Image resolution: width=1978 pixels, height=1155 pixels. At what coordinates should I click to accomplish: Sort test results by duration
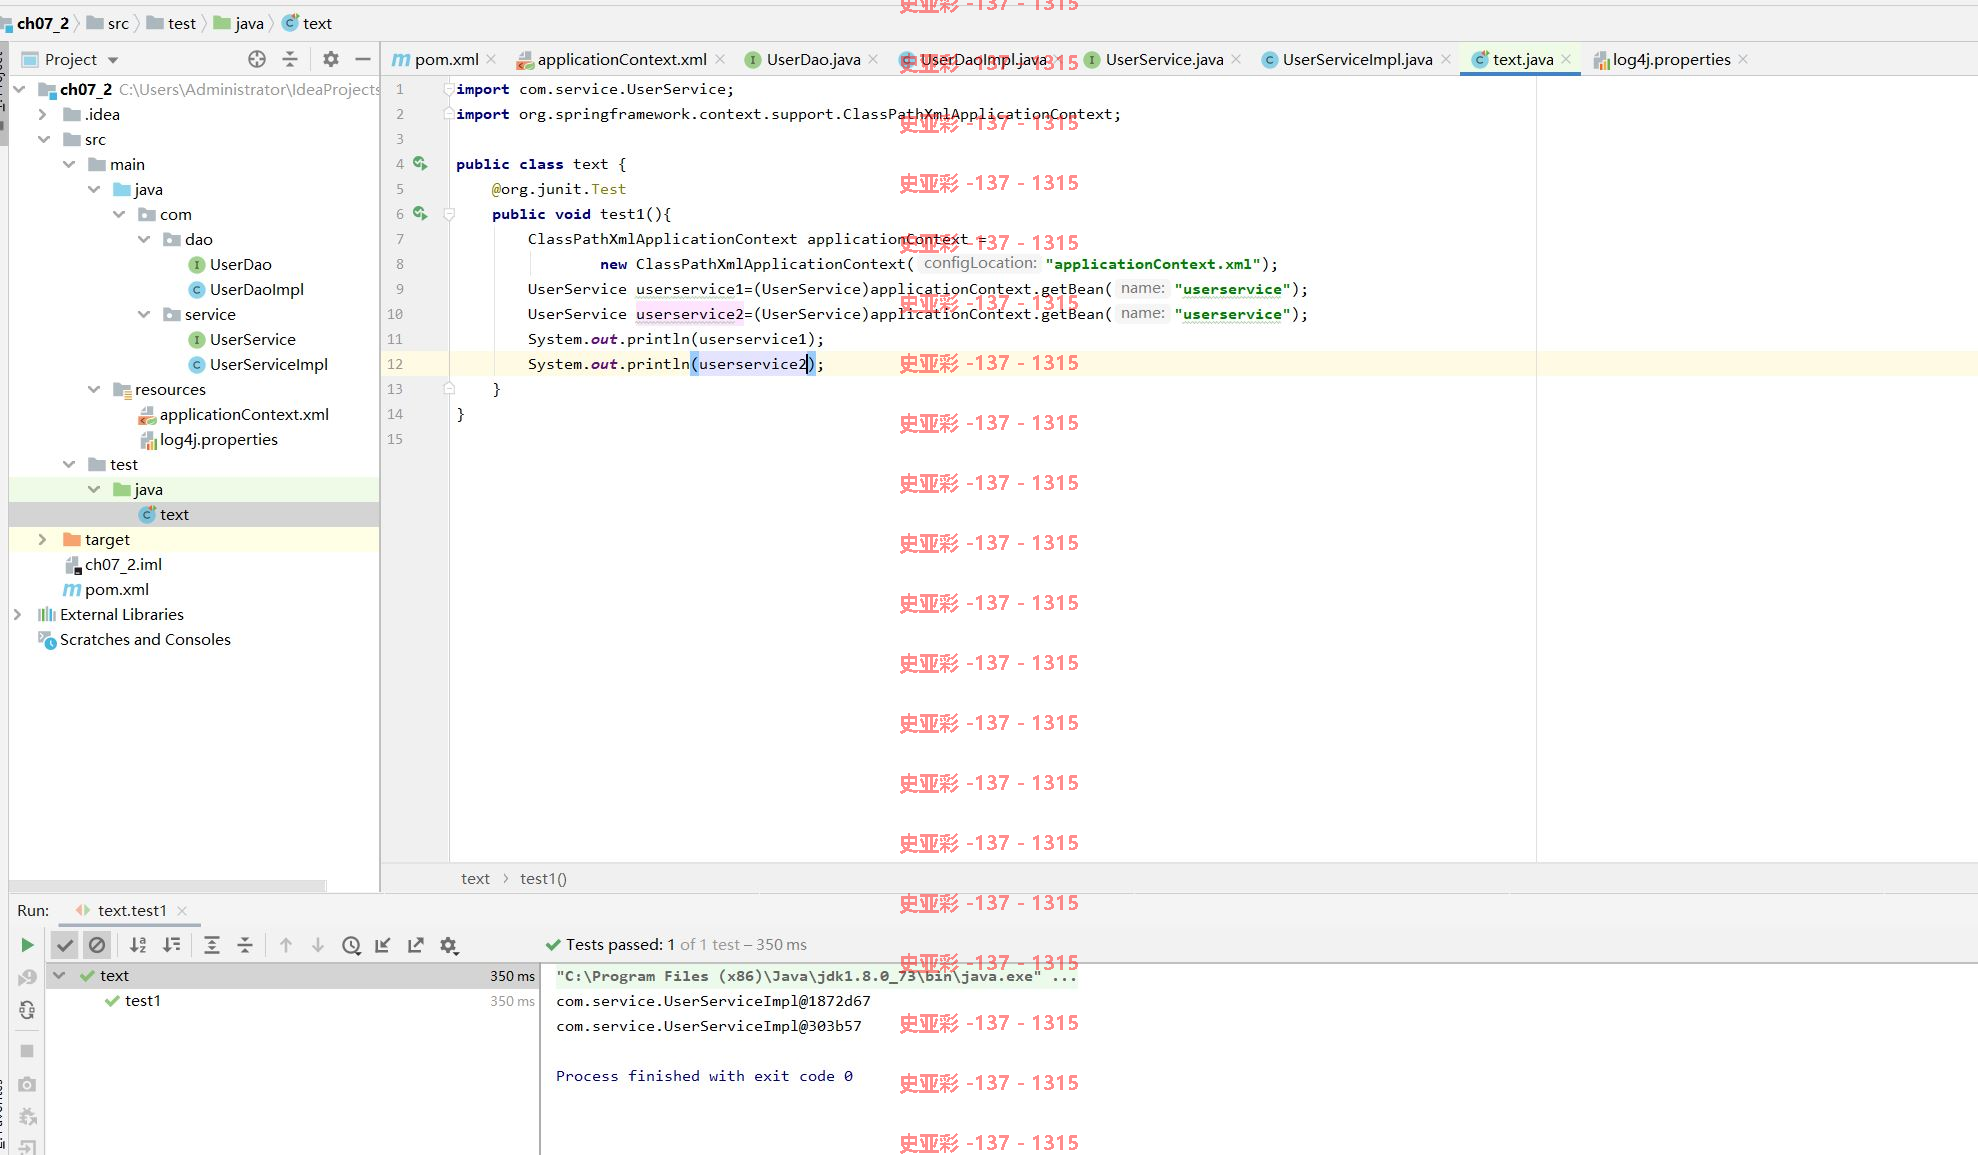coord(172,945)
